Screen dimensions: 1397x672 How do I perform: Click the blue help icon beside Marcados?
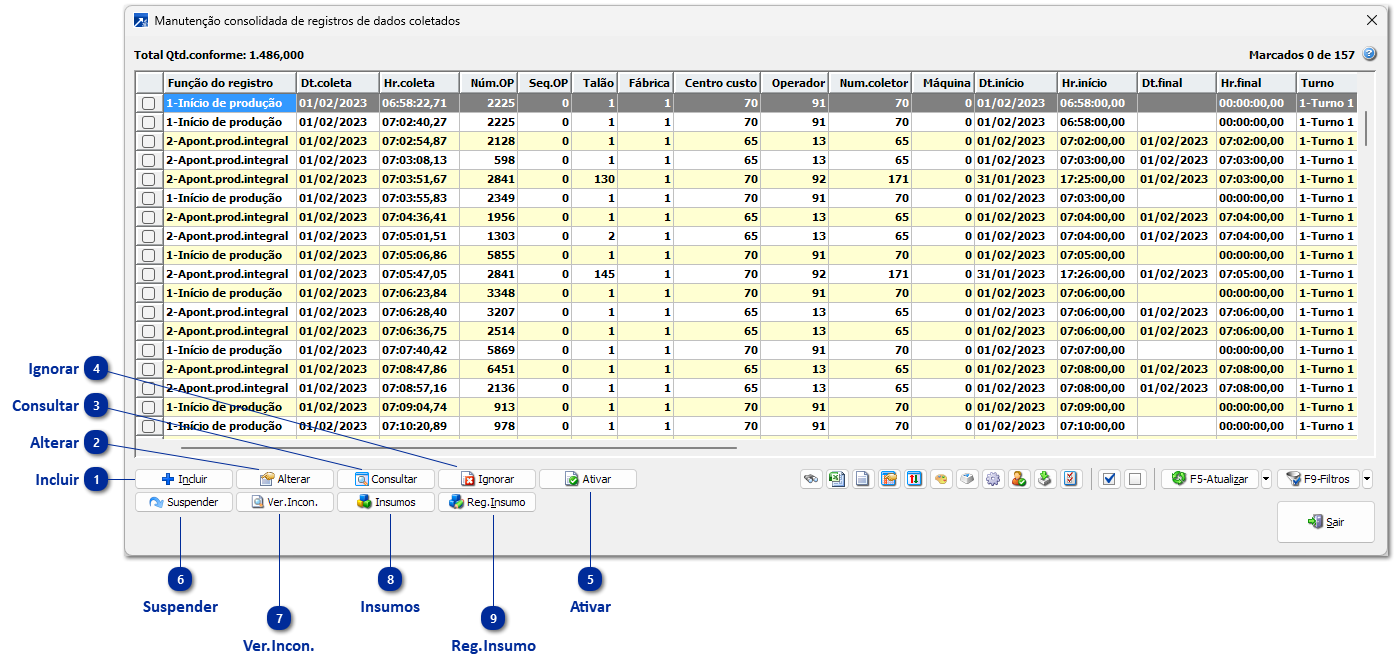[x=1370, y=55]
